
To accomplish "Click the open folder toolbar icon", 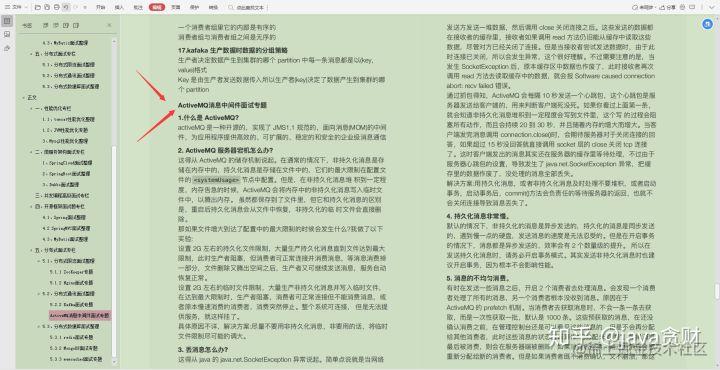I will [x=37, y=7].
